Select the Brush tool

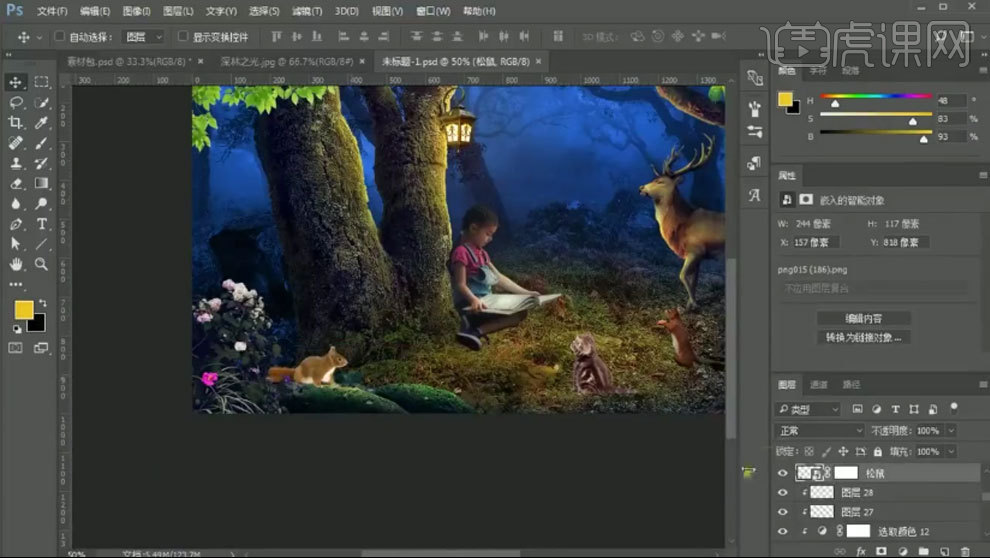pyautogui.click(x=42, y=143)
